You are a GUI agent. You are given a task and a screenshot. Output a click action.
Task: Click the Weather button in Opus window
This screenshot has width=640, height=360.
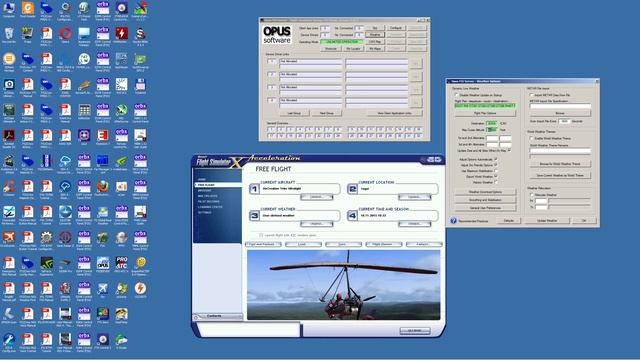click(375, 35)
